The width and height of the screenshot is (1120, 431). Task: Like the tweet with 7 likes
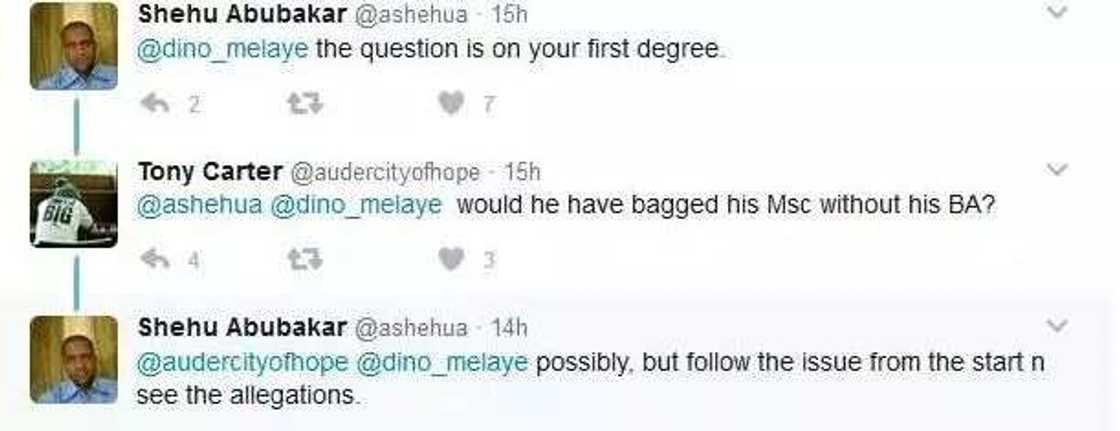452,103
